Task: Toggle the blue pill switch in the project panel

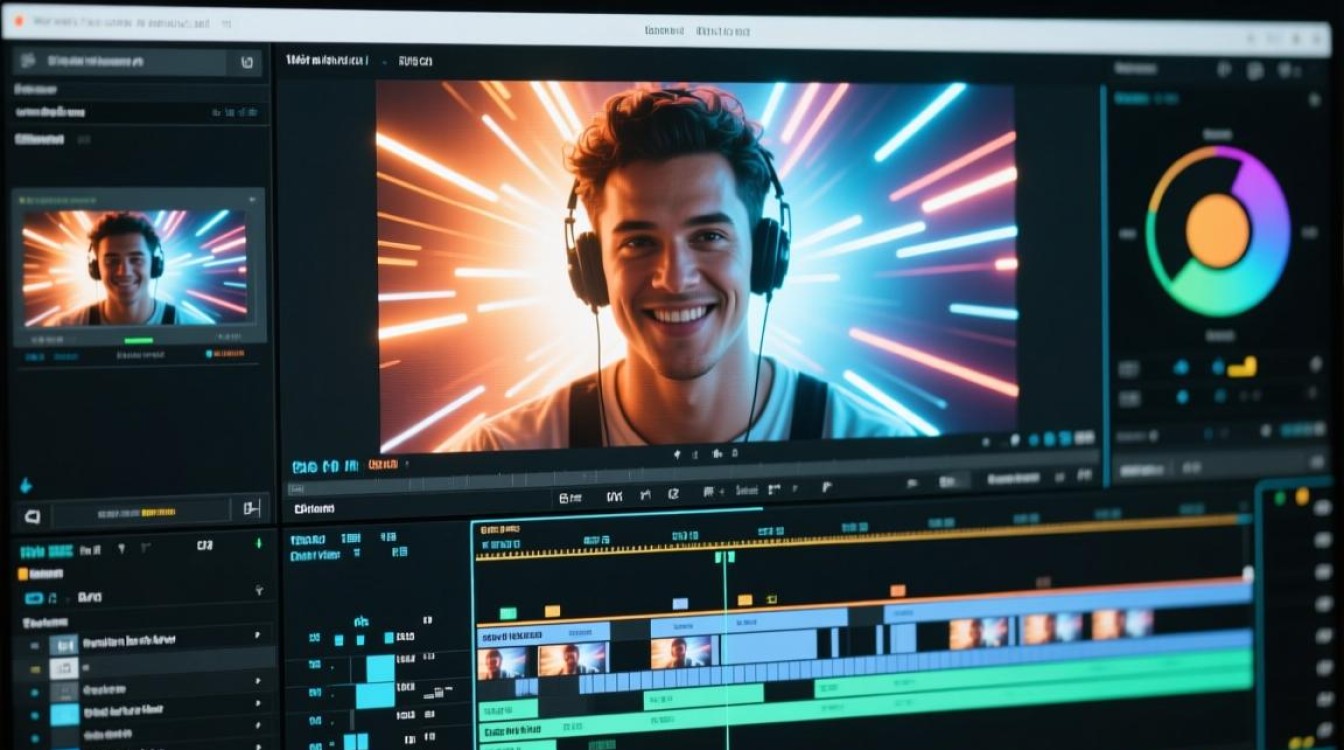Action: [x=33, y=598]
